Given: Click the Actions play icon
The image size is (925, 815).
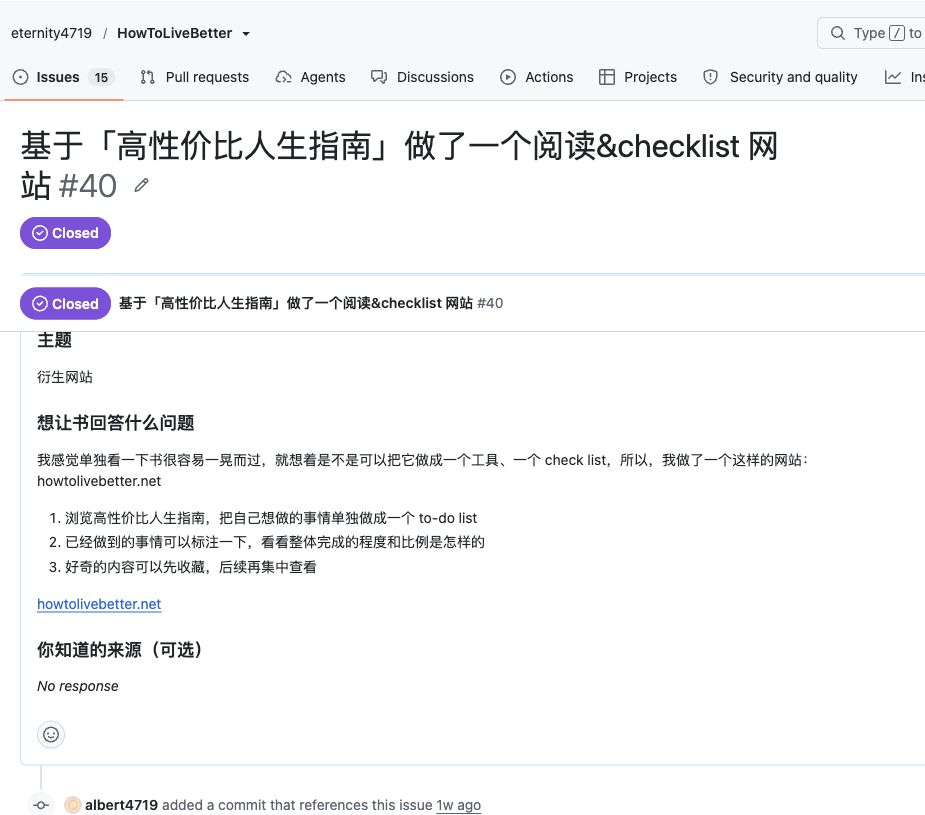Looking at the screenshot, I should click(x=507, y=77).
